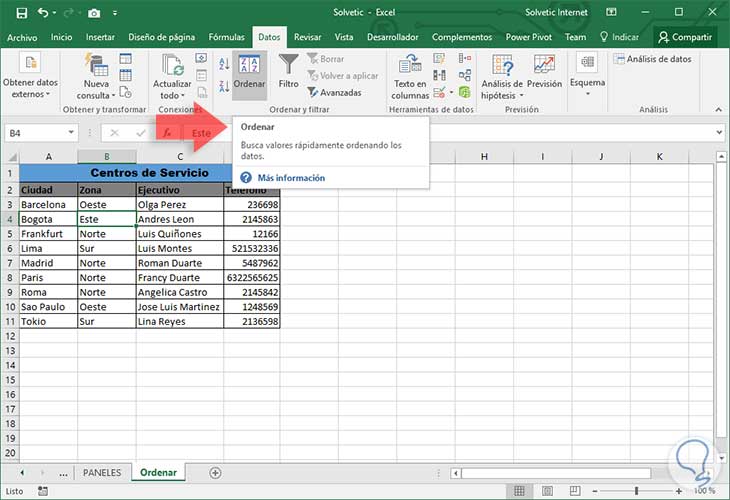This screenshot has height=500, width=730.
Task: Click the zoom in plus button
Action: (x=679, y=491)
